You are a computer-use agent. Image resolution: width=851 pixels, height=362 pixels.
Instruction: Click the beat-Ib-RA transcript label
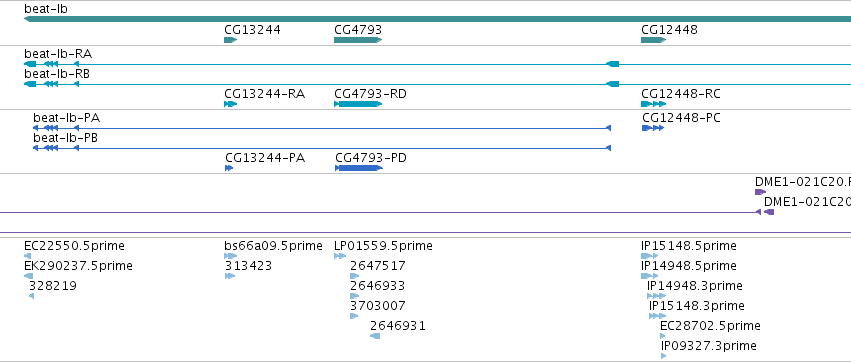point(58,54)
